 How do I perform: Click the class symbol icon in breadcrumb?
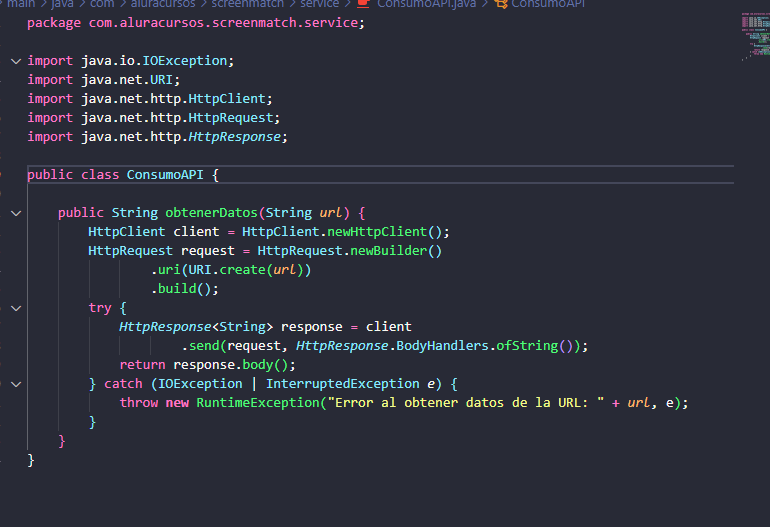pos(501,4)
